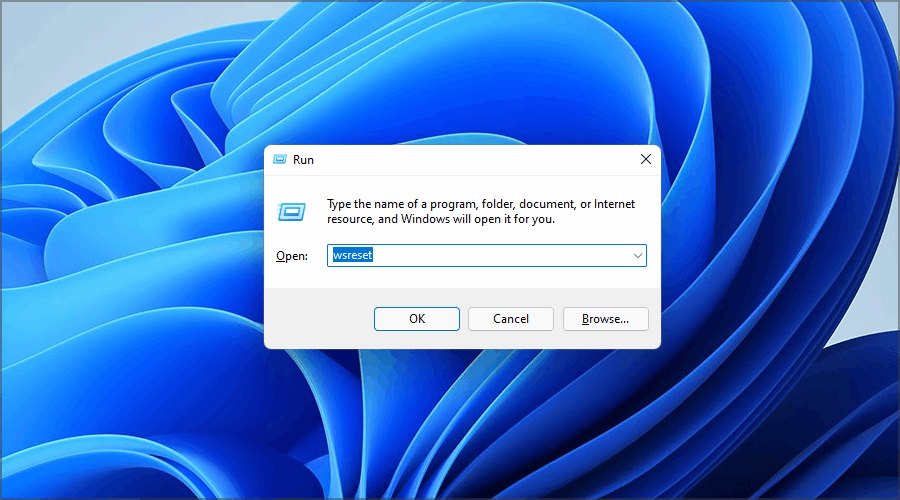The image size is (900, 500).
Task: Click the Run icon in title bar
Action: (x=280, y=160)
